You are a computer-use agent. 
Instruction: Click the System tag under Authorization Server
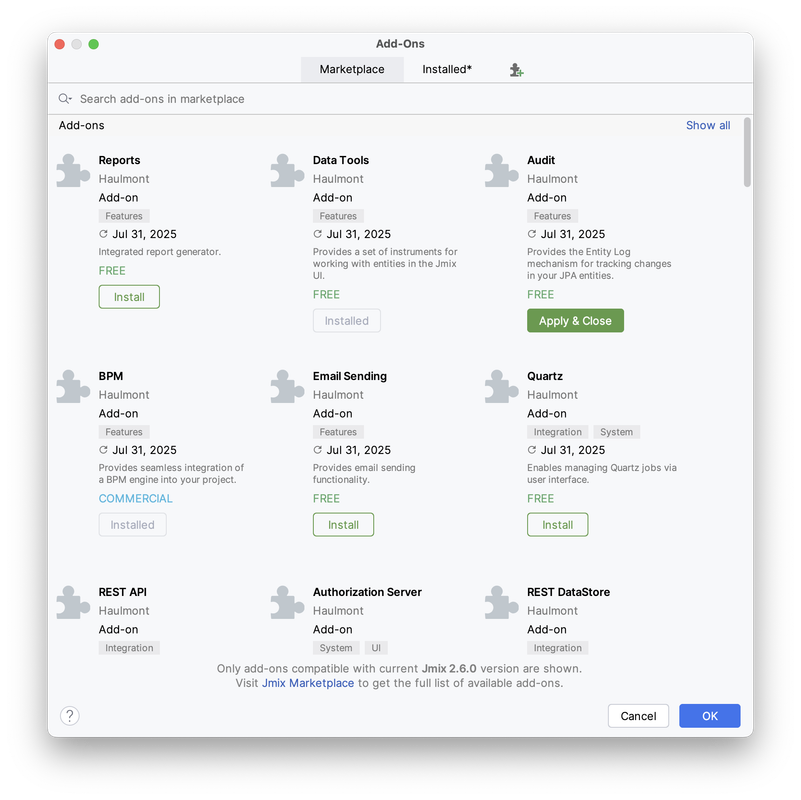click(336, 648)
